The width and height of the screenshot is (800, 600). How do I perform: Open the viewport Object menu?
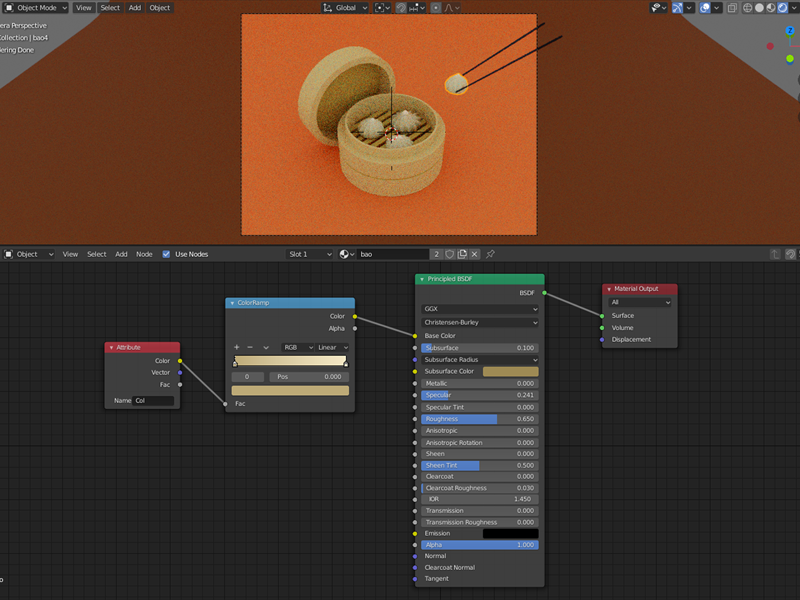[x=160, y=8]
